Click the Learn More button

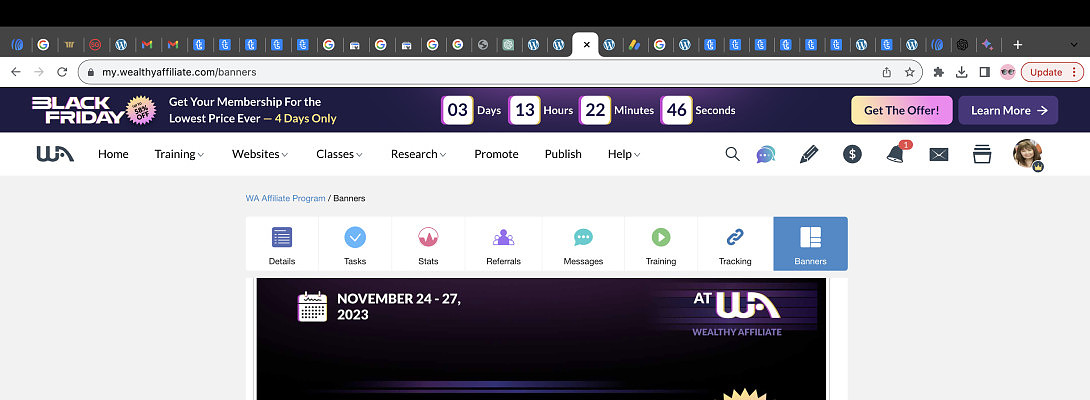1008,110
